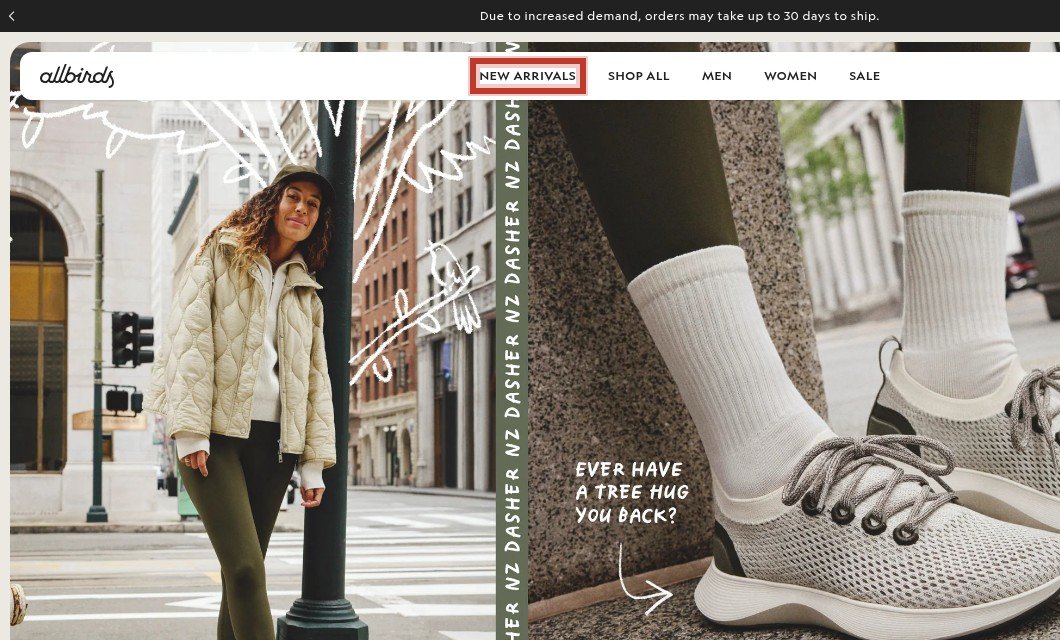Screen dimensions: 1060x640
Task: Select Men in the navigation bar
Action: pos(717,76)
